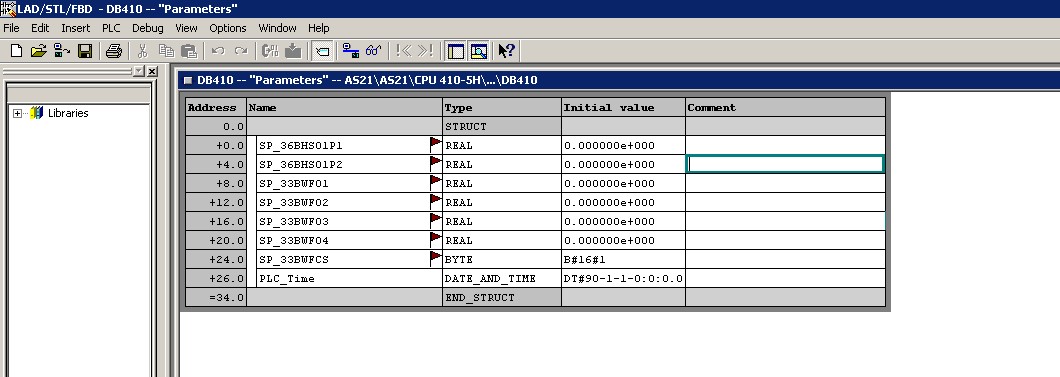The image size is (1060, 377).
Task: Print using the printer icon
Action: coord(114,51)
